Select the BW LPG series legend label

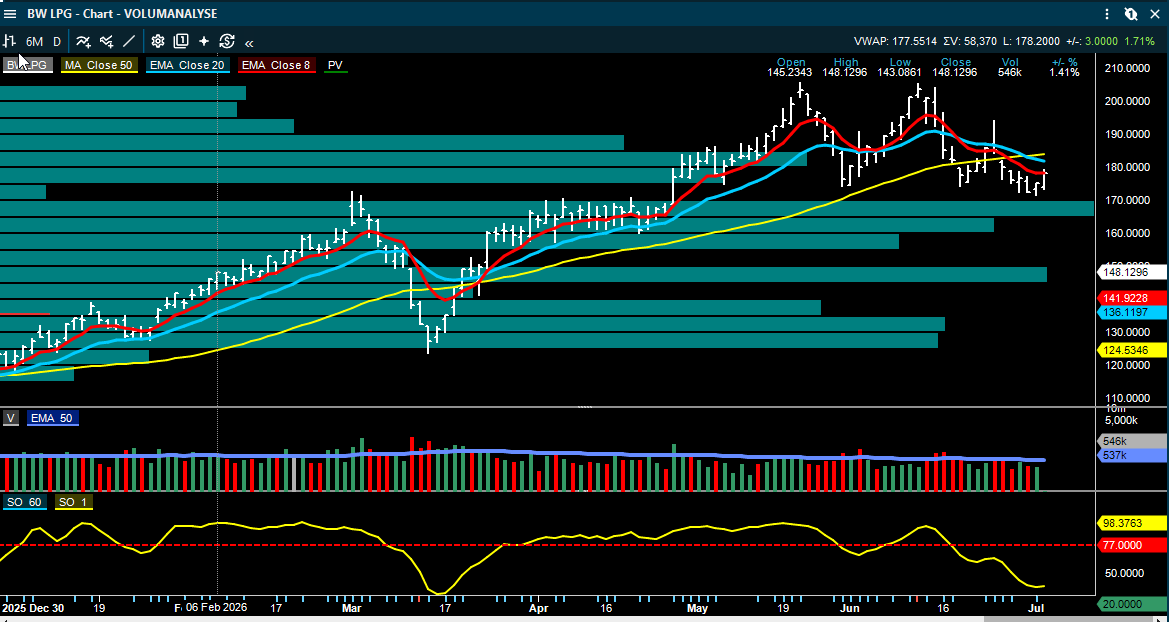28,66
